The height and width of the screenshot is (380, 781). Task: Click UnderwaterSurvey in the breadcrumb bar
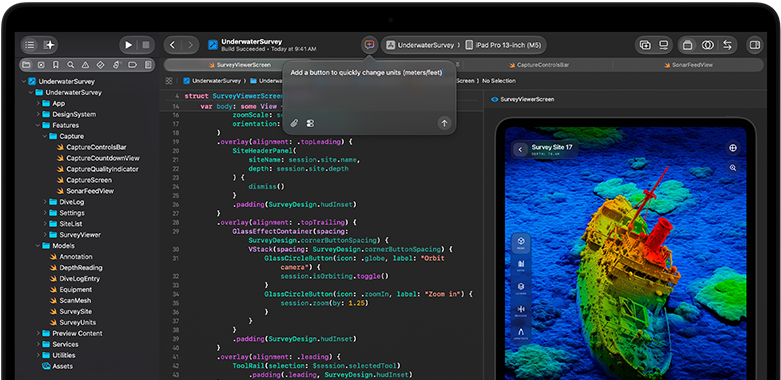point(212,81)
